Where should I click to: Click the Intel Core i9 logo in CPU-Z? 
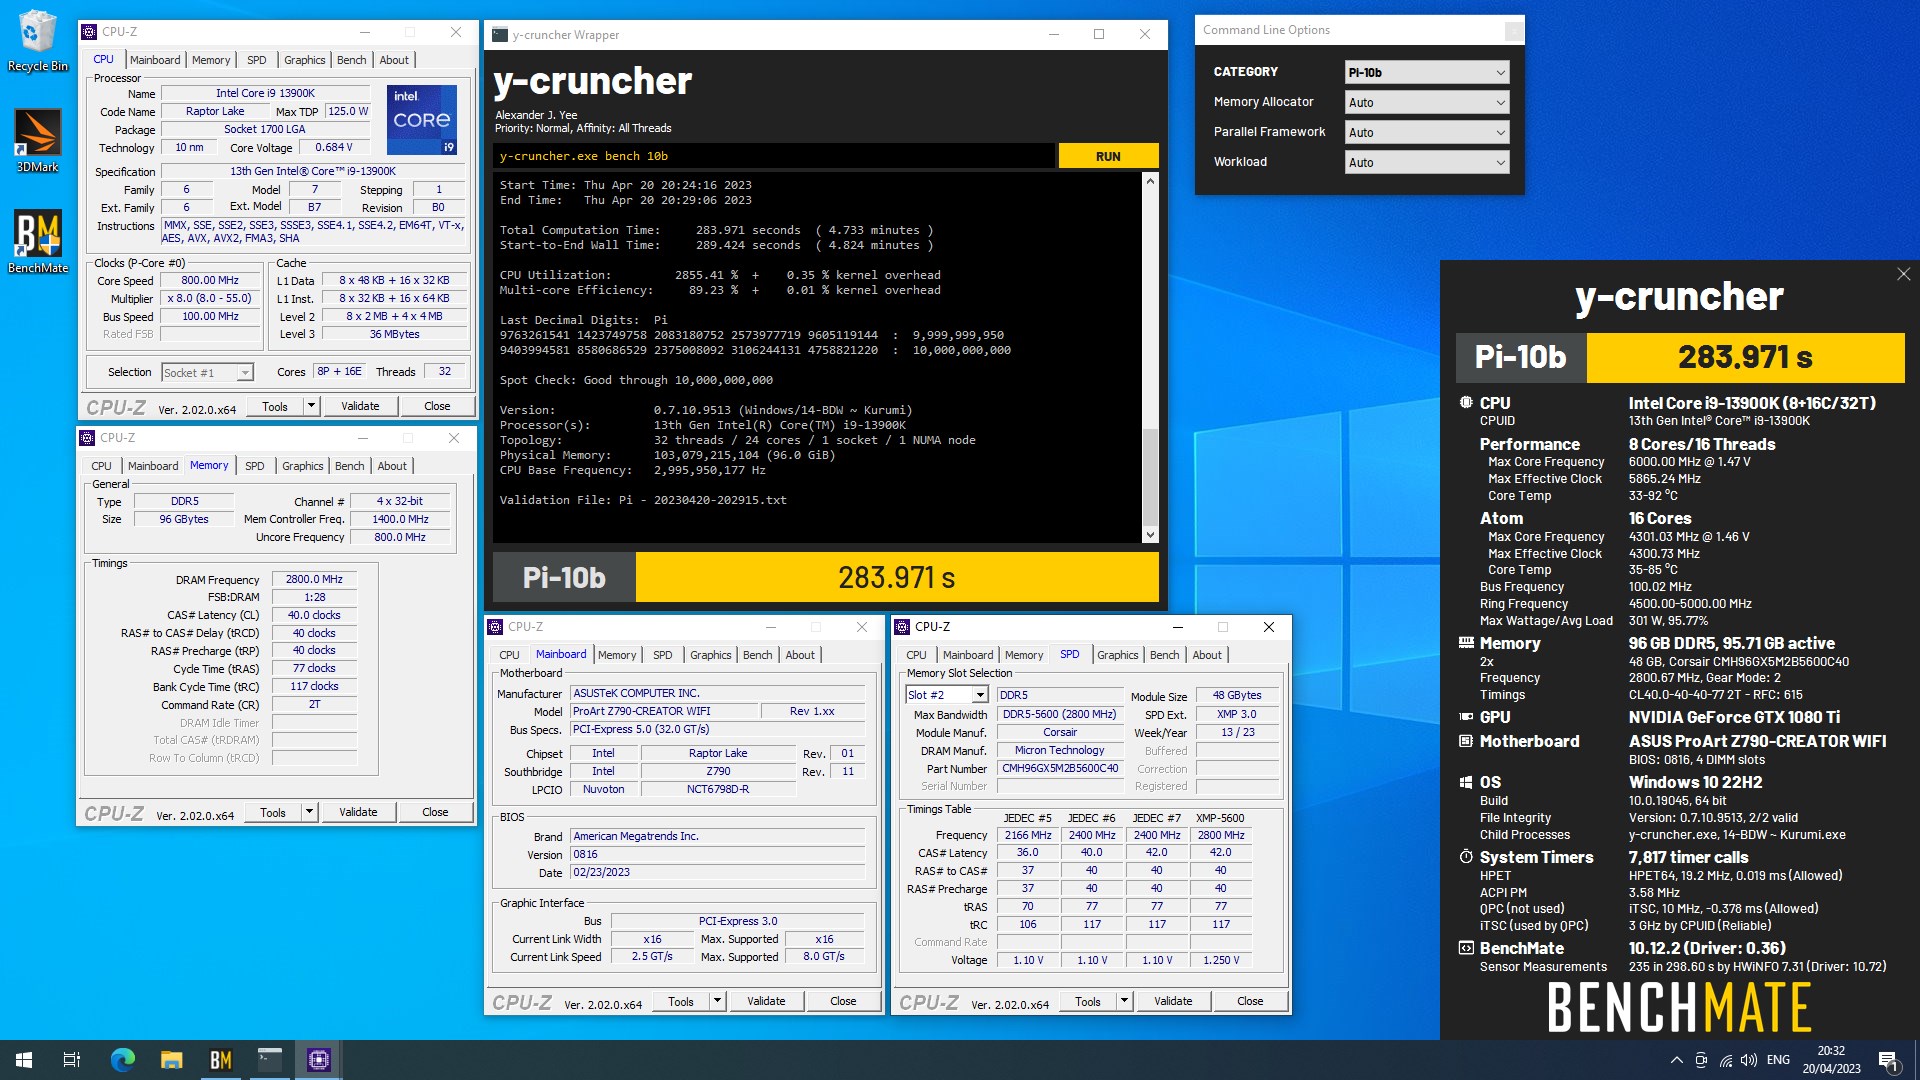click(x=422, y=119)
